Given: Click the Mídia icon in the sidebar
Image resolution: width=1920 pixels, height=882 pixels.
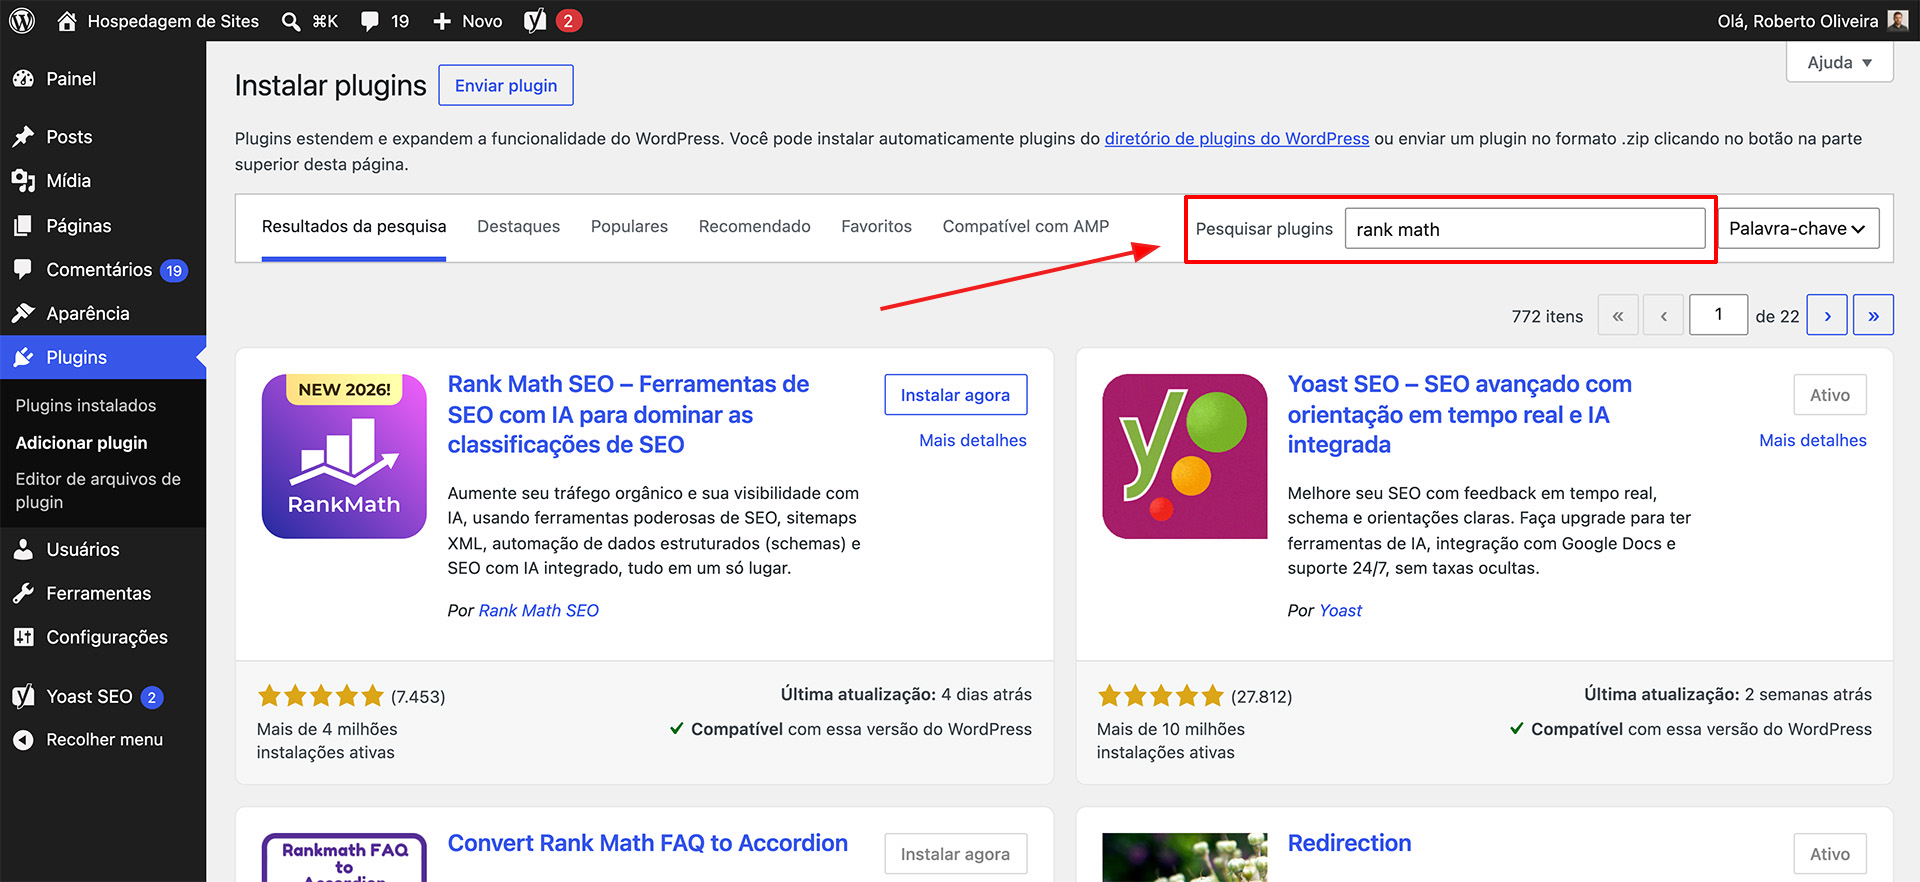Looking at the screenshot, I should coord(23,181).
